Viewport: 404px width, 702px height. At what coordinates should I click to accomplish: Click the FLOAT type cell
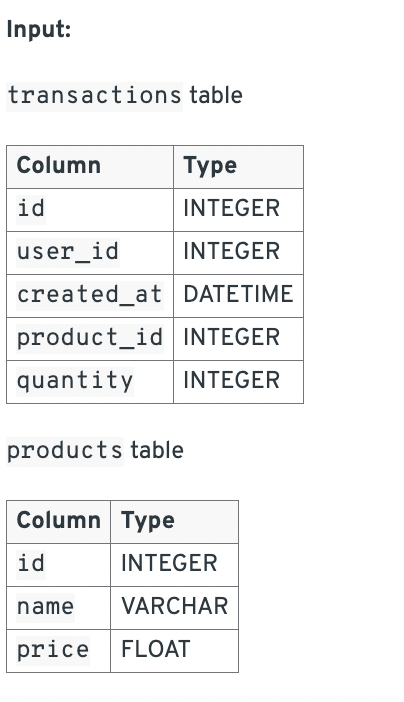tap(156, 650)
